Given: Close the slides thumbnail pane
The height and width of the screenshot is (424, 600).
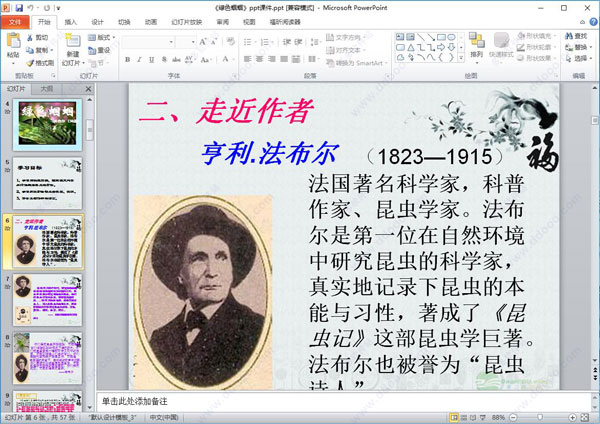Looking at the screenshot, I should [88, 89].
